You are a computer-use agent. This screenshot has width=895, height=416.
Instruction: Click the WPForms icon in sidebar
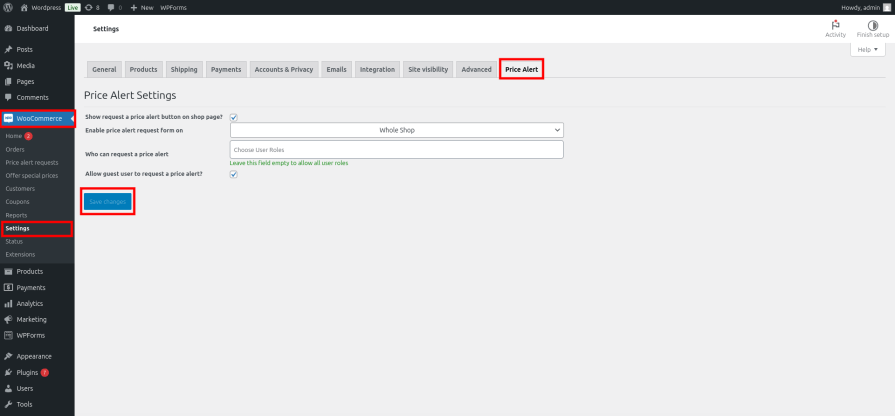[8, 336]
